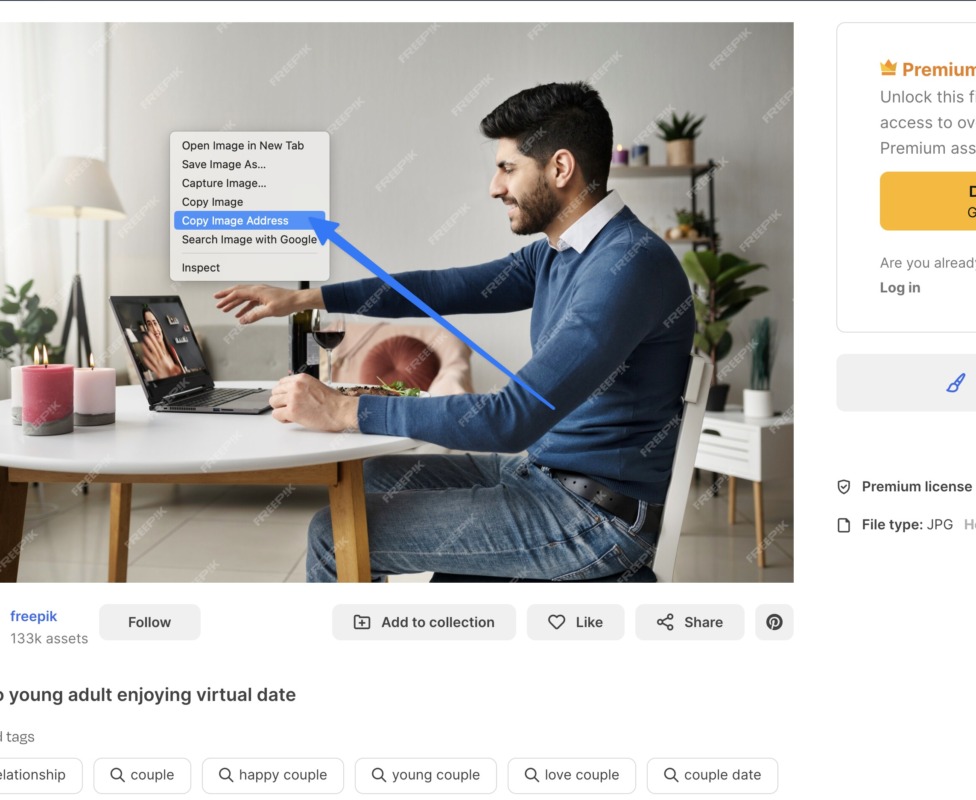Open the Share options
Screen dimensions: 976x800
690,622
